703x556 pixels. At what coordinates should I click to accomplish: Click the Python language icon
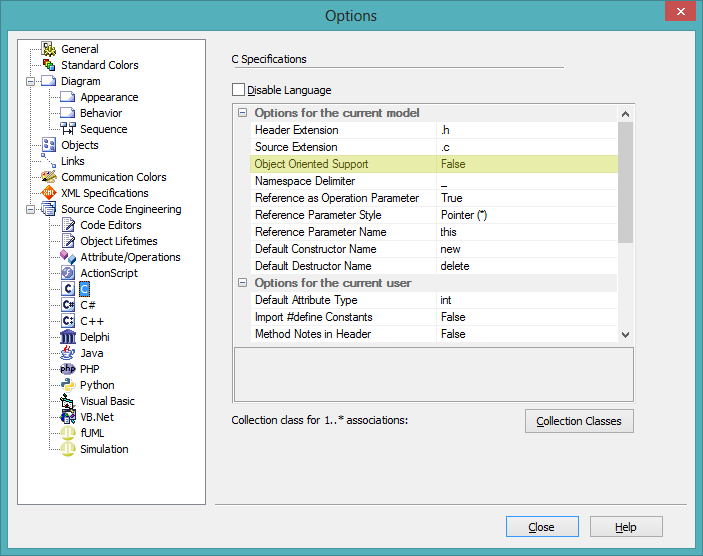click(68, 385)
